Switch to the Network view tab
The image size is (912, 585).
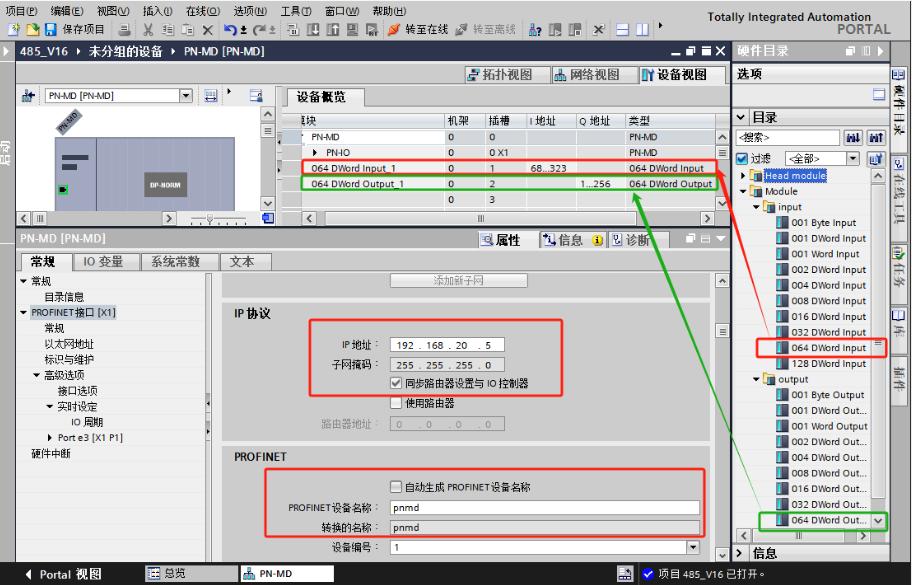tap(586, 75)
